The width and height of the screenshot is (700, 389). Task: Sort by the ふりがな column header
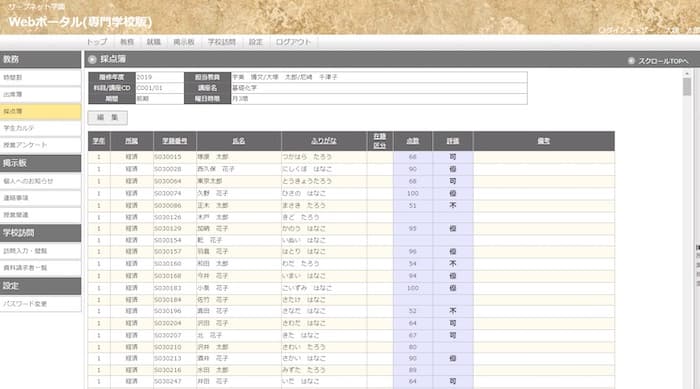click(324, 141)
